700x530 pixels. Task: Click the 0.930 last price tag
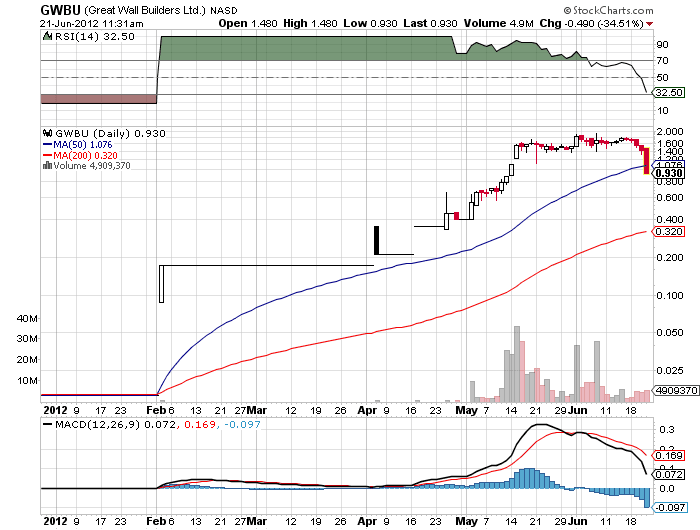[x=669, y=173]
